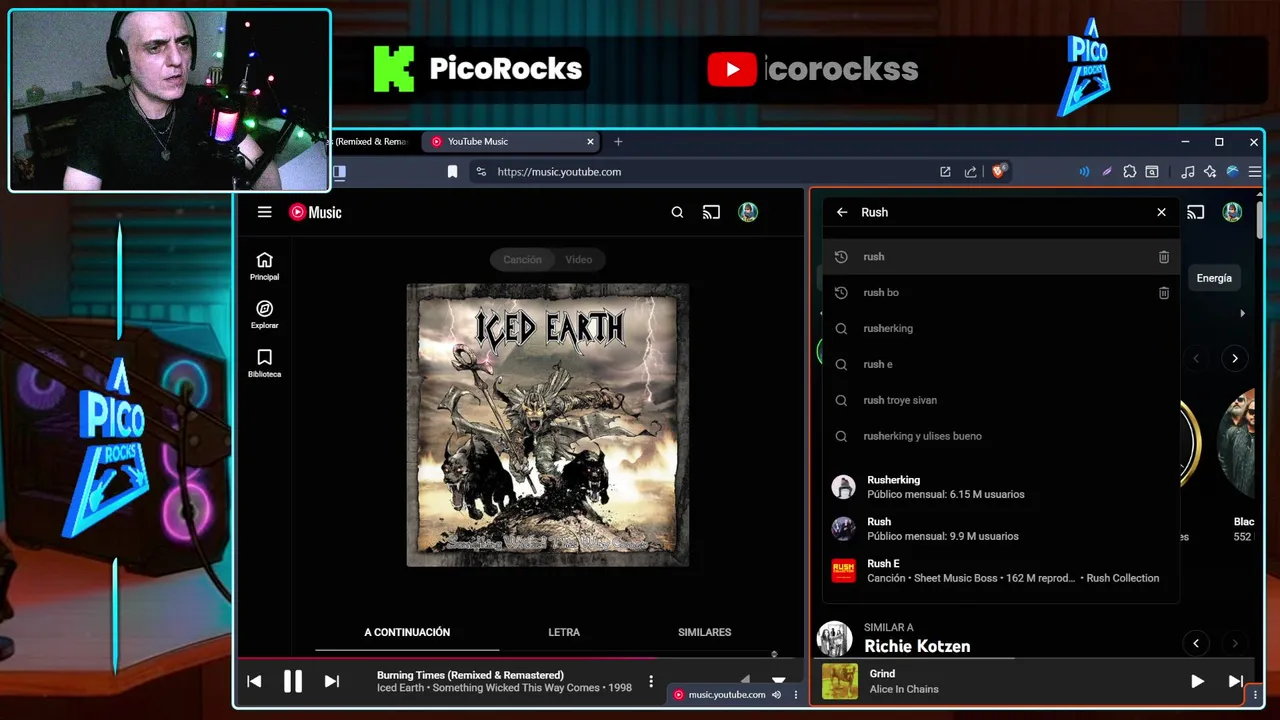Open music.youtube.com media popup menu
The image size is (1280, 720).
(796, 695)
